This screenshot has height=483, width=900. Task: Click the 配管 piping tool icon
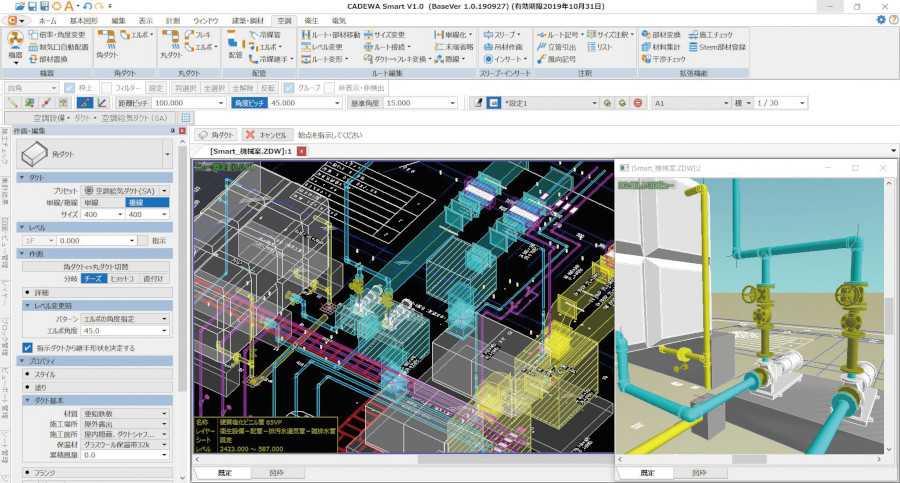235,44
